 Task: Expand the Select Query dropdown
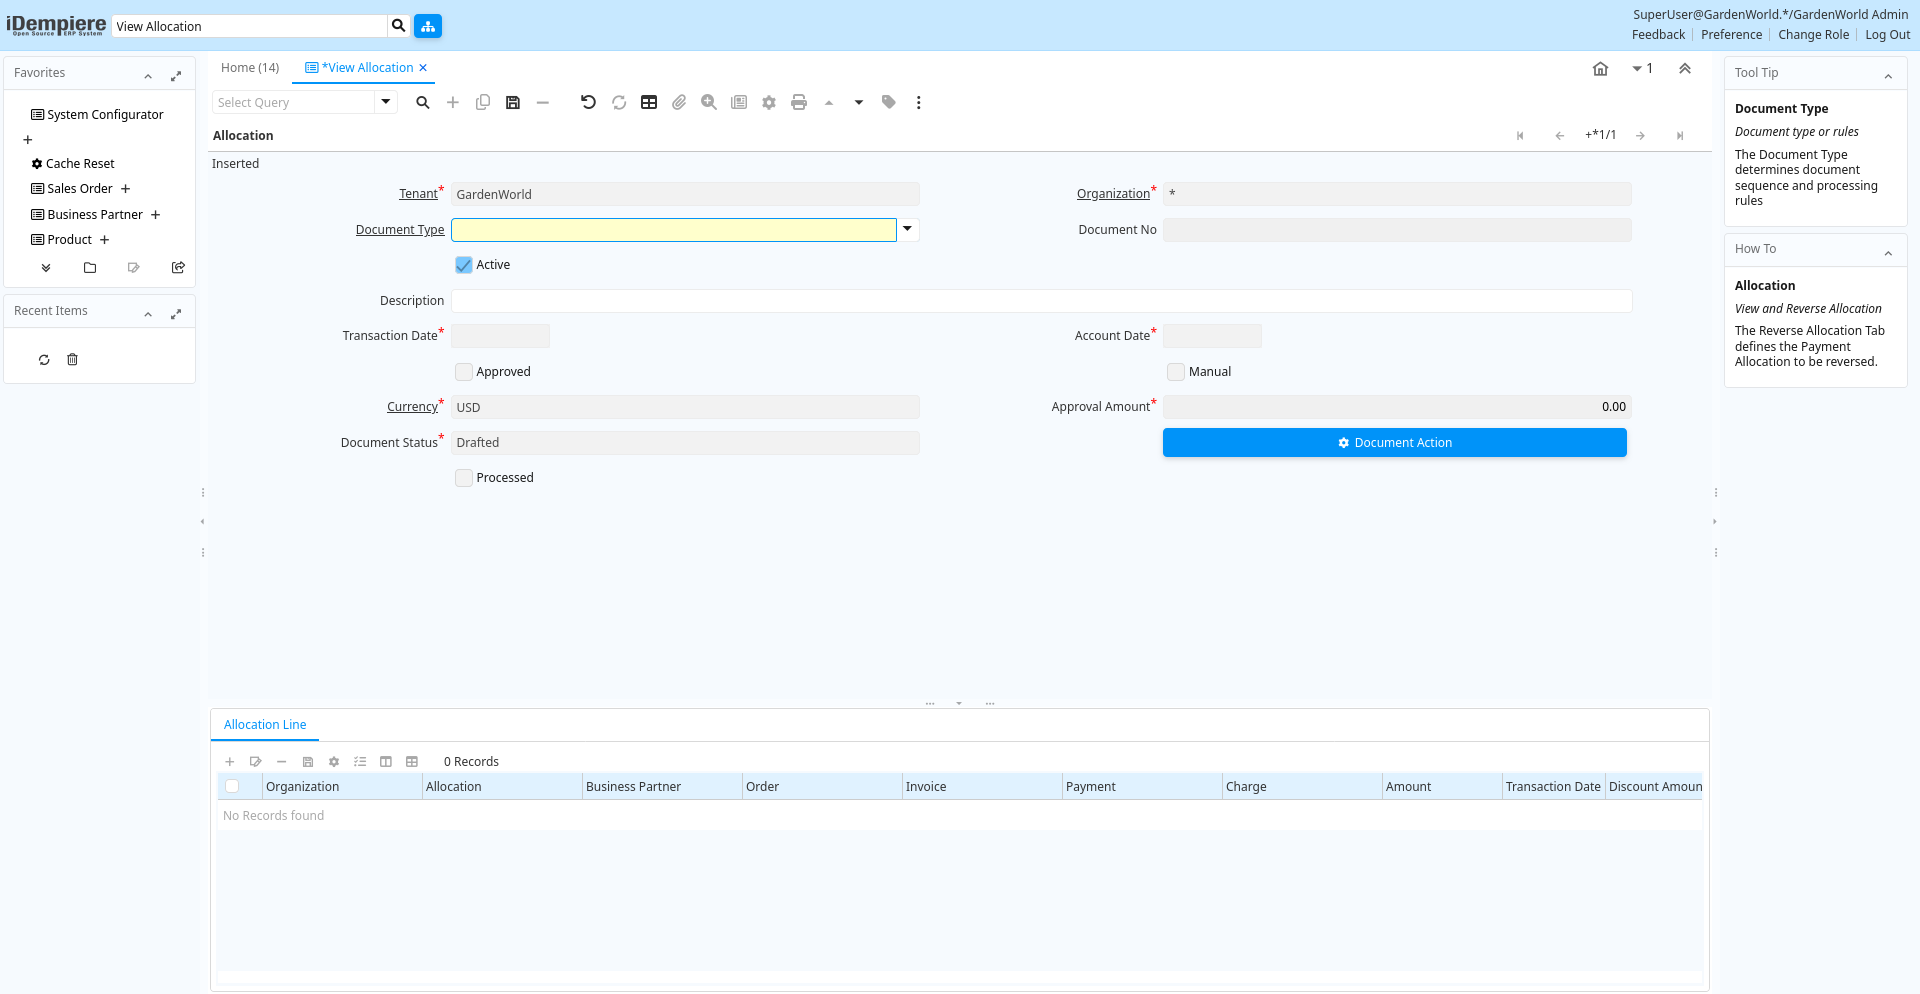[386, 102]
